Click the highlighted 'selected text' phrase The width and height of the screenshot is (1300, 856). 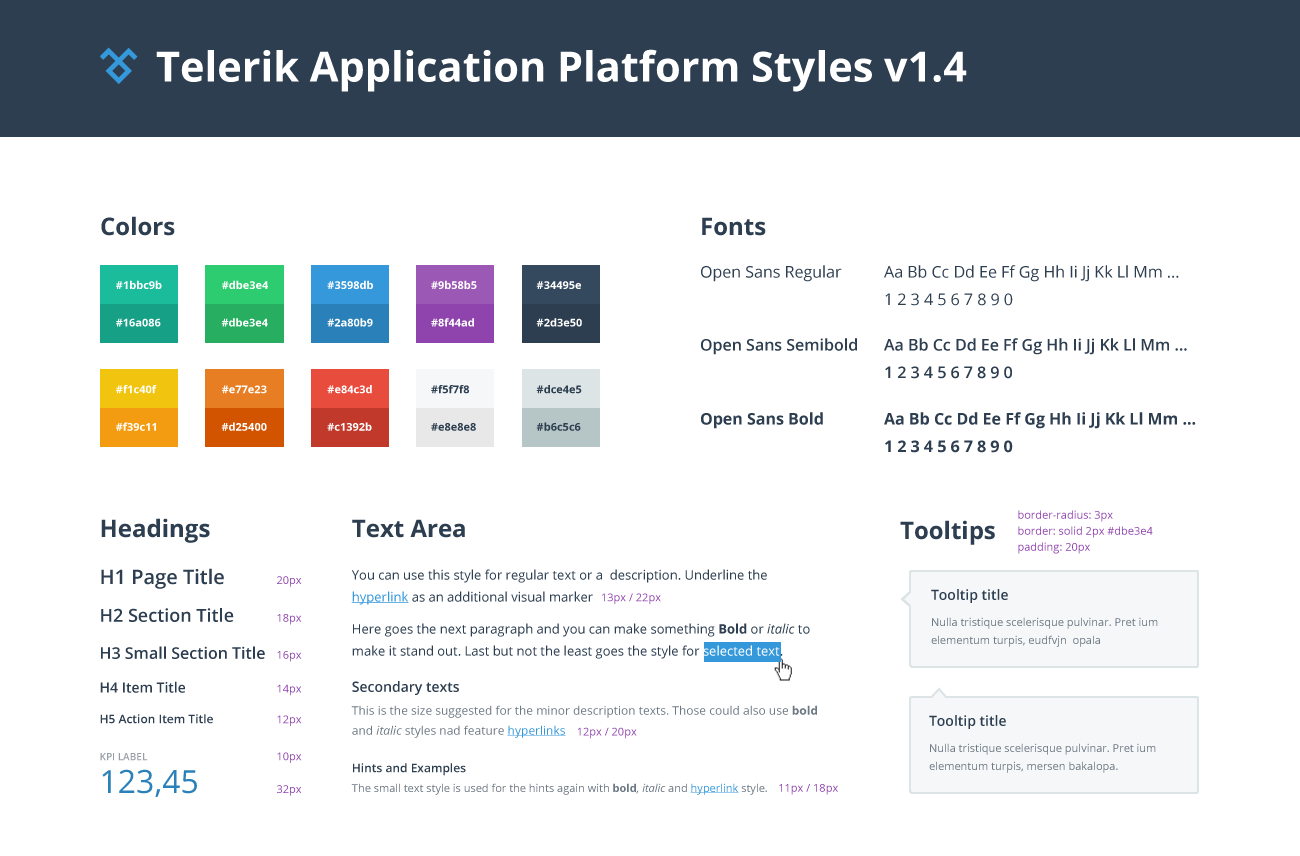(x=742, y=651)
